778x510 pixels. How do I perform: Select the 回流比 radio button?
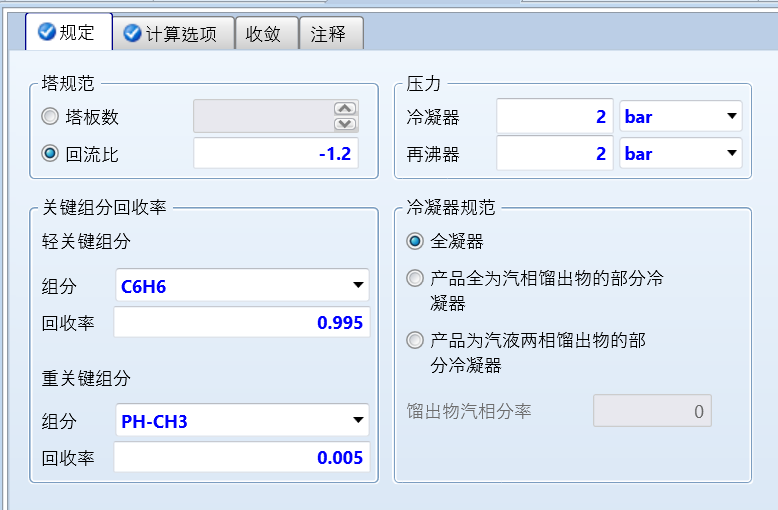(50, 154)
